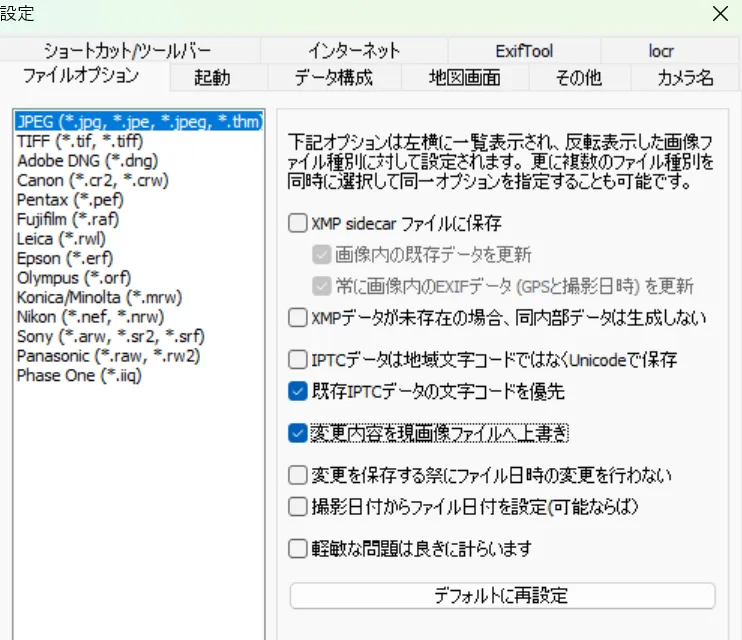
Task: Open the データ構成 tab
Action: (334, 77)
